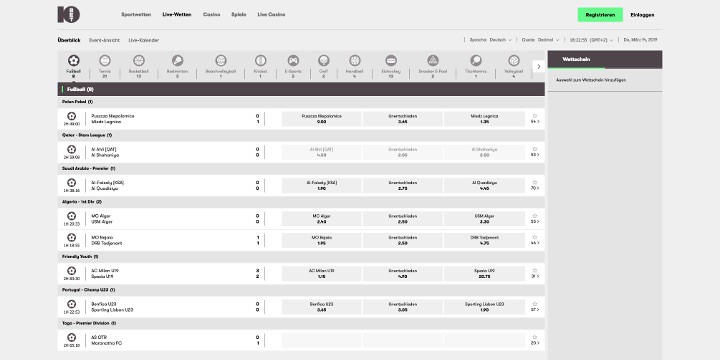Select the Basketball sport icon
Viewport: 720px width, 360px height.
tap(139, 60)
